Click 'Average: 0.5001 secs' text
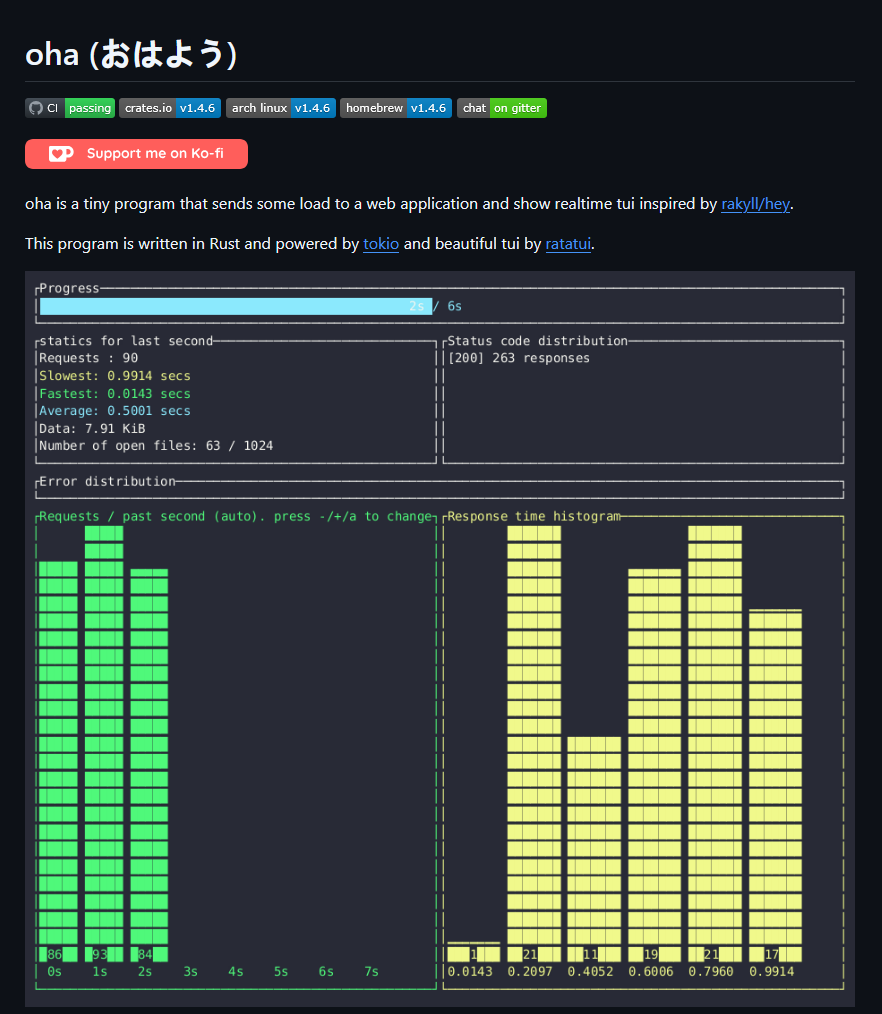 114,411
